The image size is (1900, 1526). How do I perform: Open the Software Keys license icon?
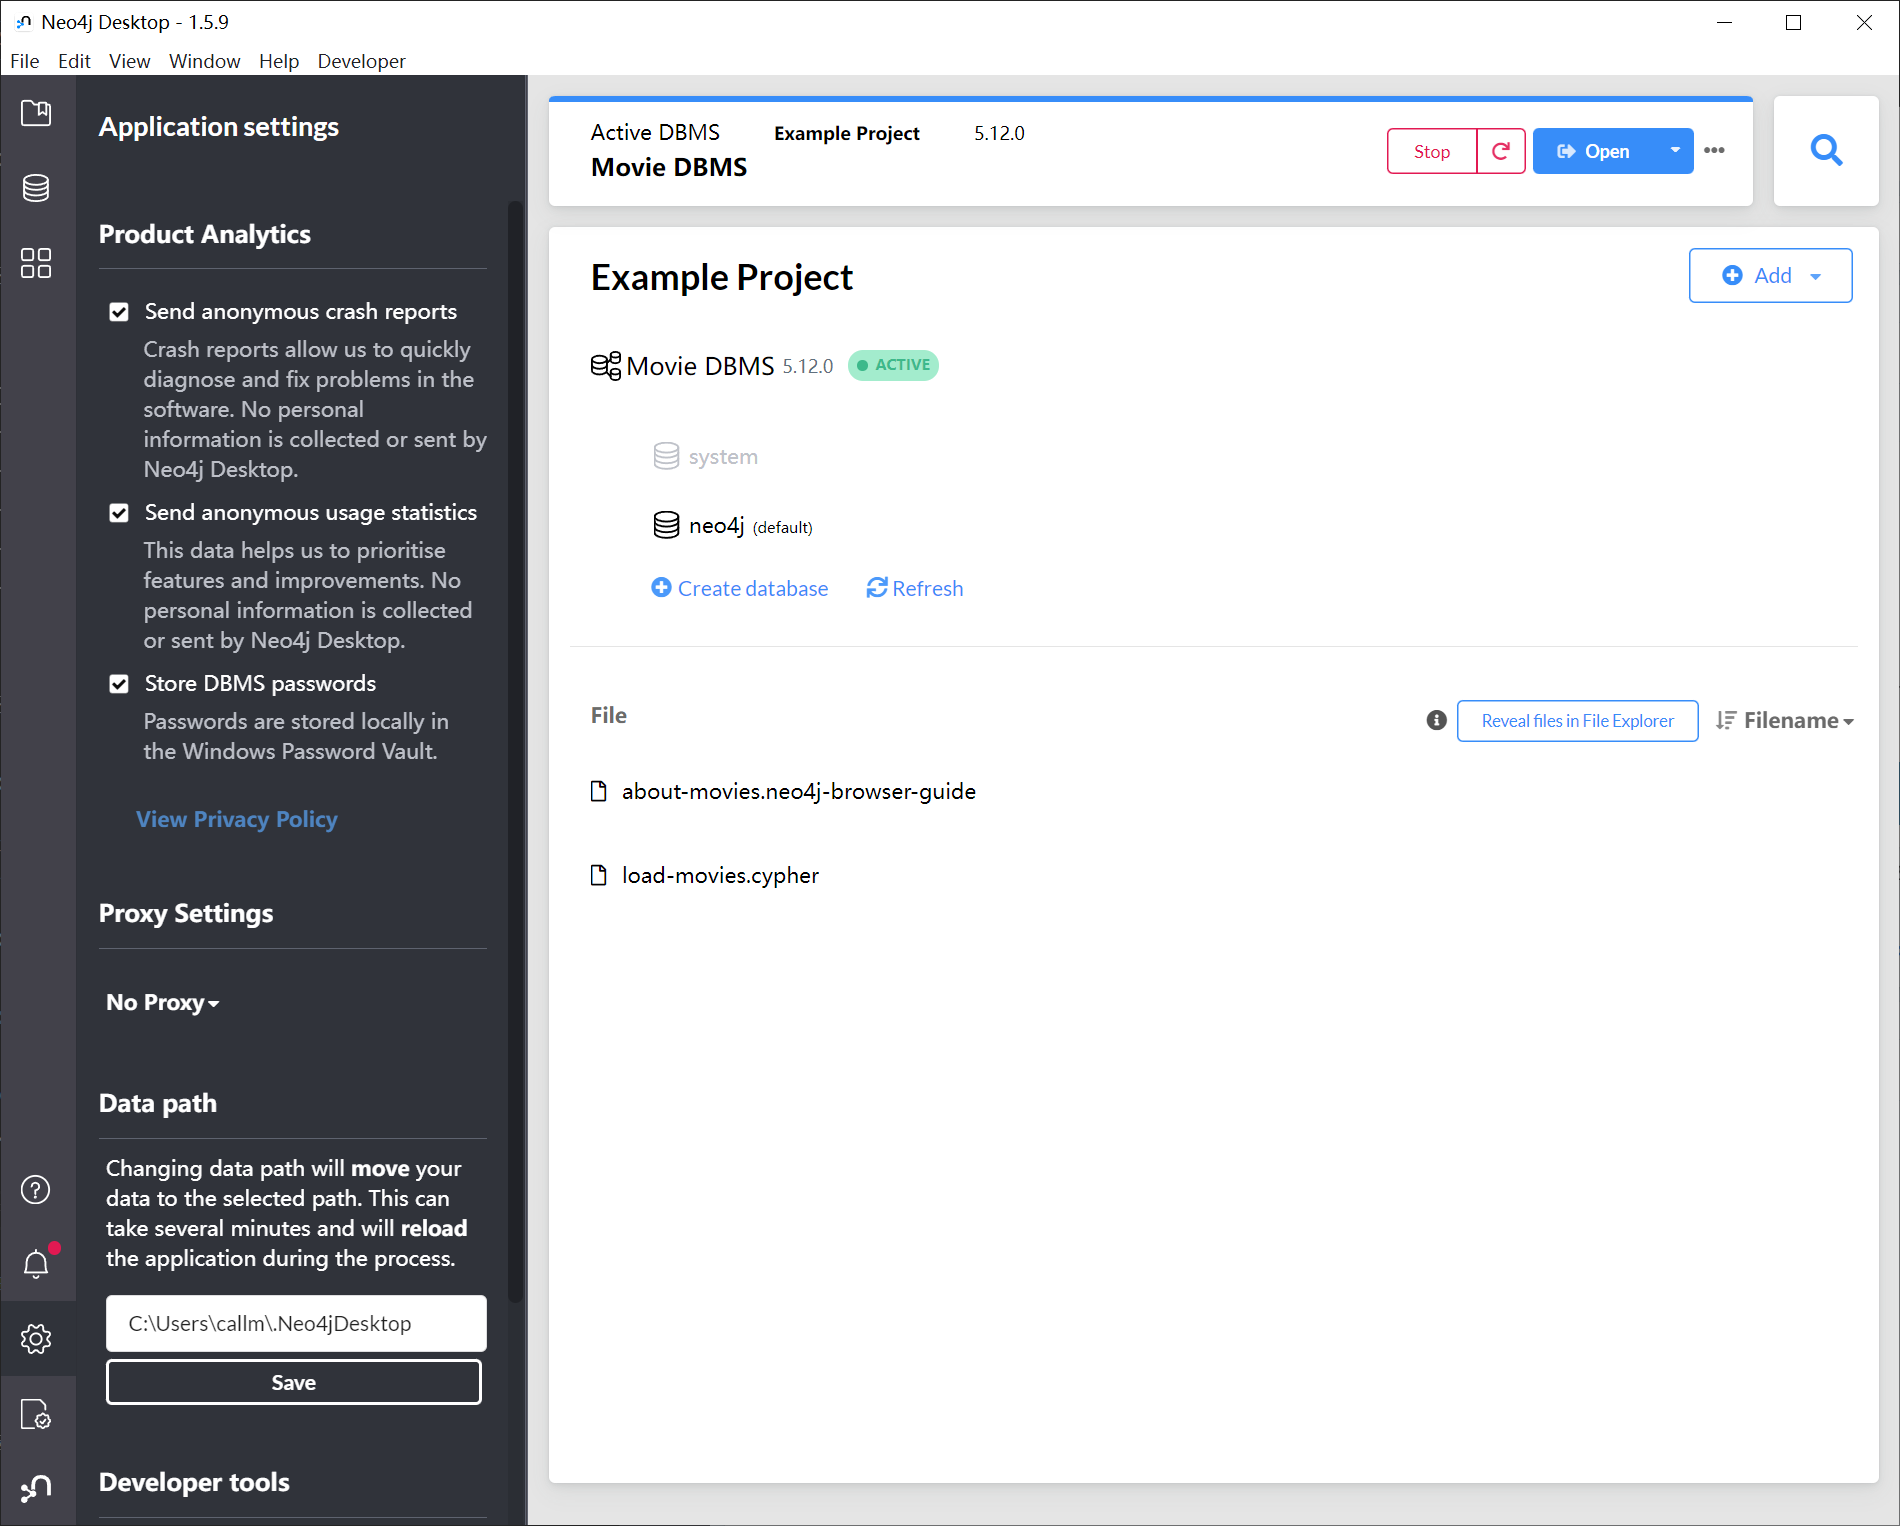[x=36, y=1414]
